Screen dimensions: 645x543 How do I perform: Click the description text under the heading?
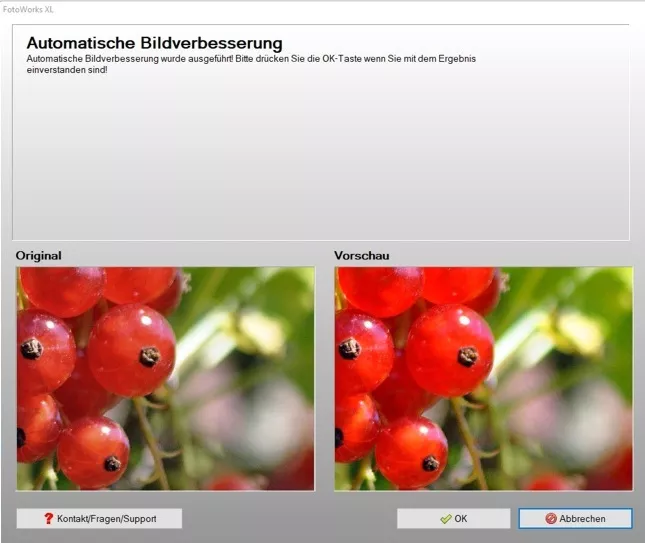[250, 65]
